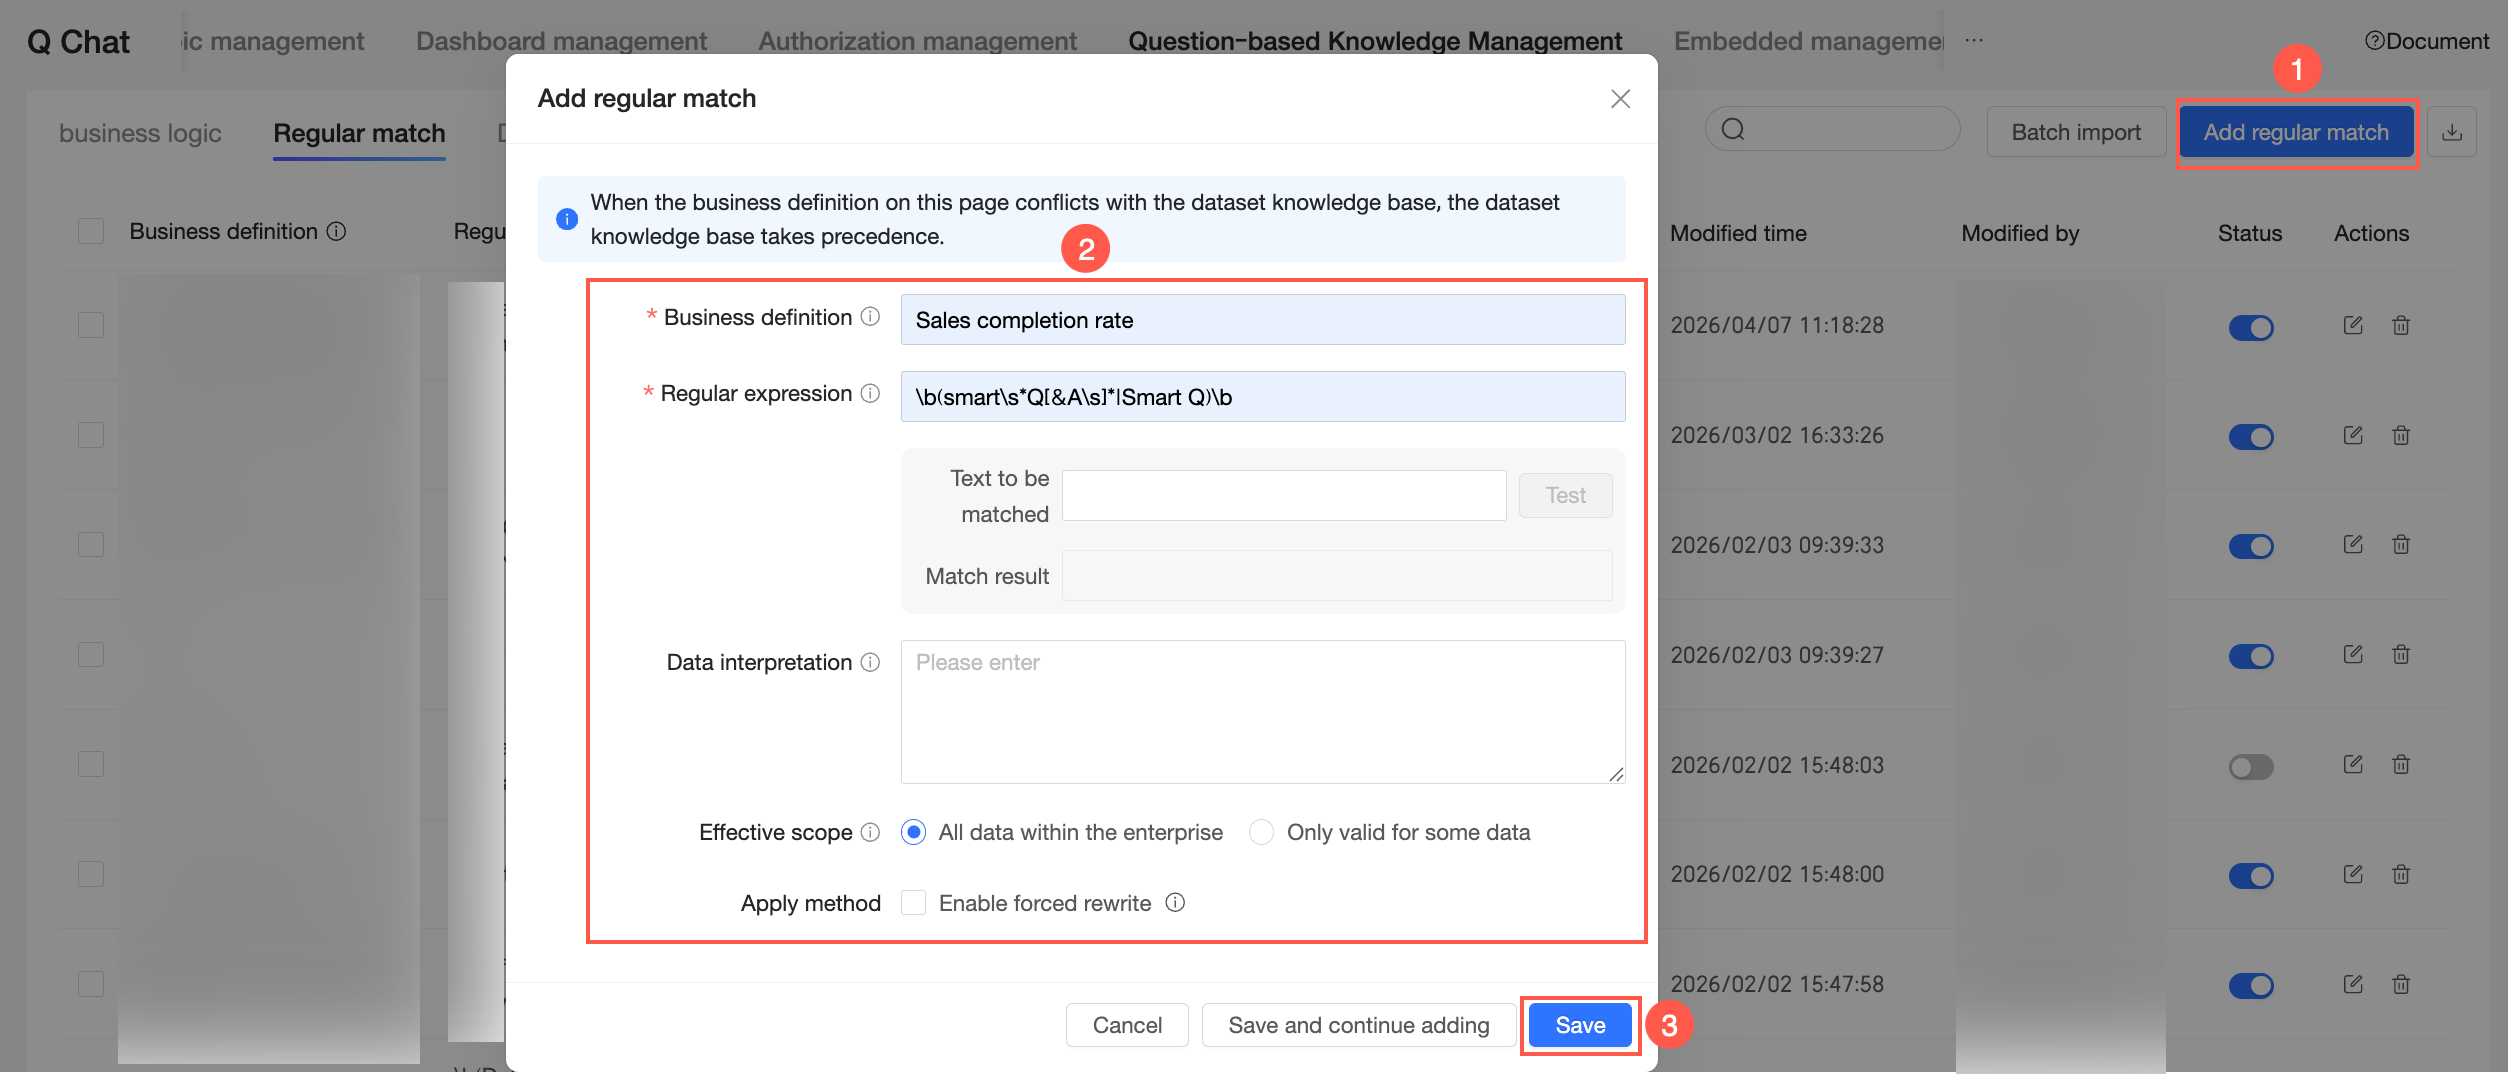Open the more tabs ellipsis menu
The image size is (2508, 1074).
point(1973,41)
